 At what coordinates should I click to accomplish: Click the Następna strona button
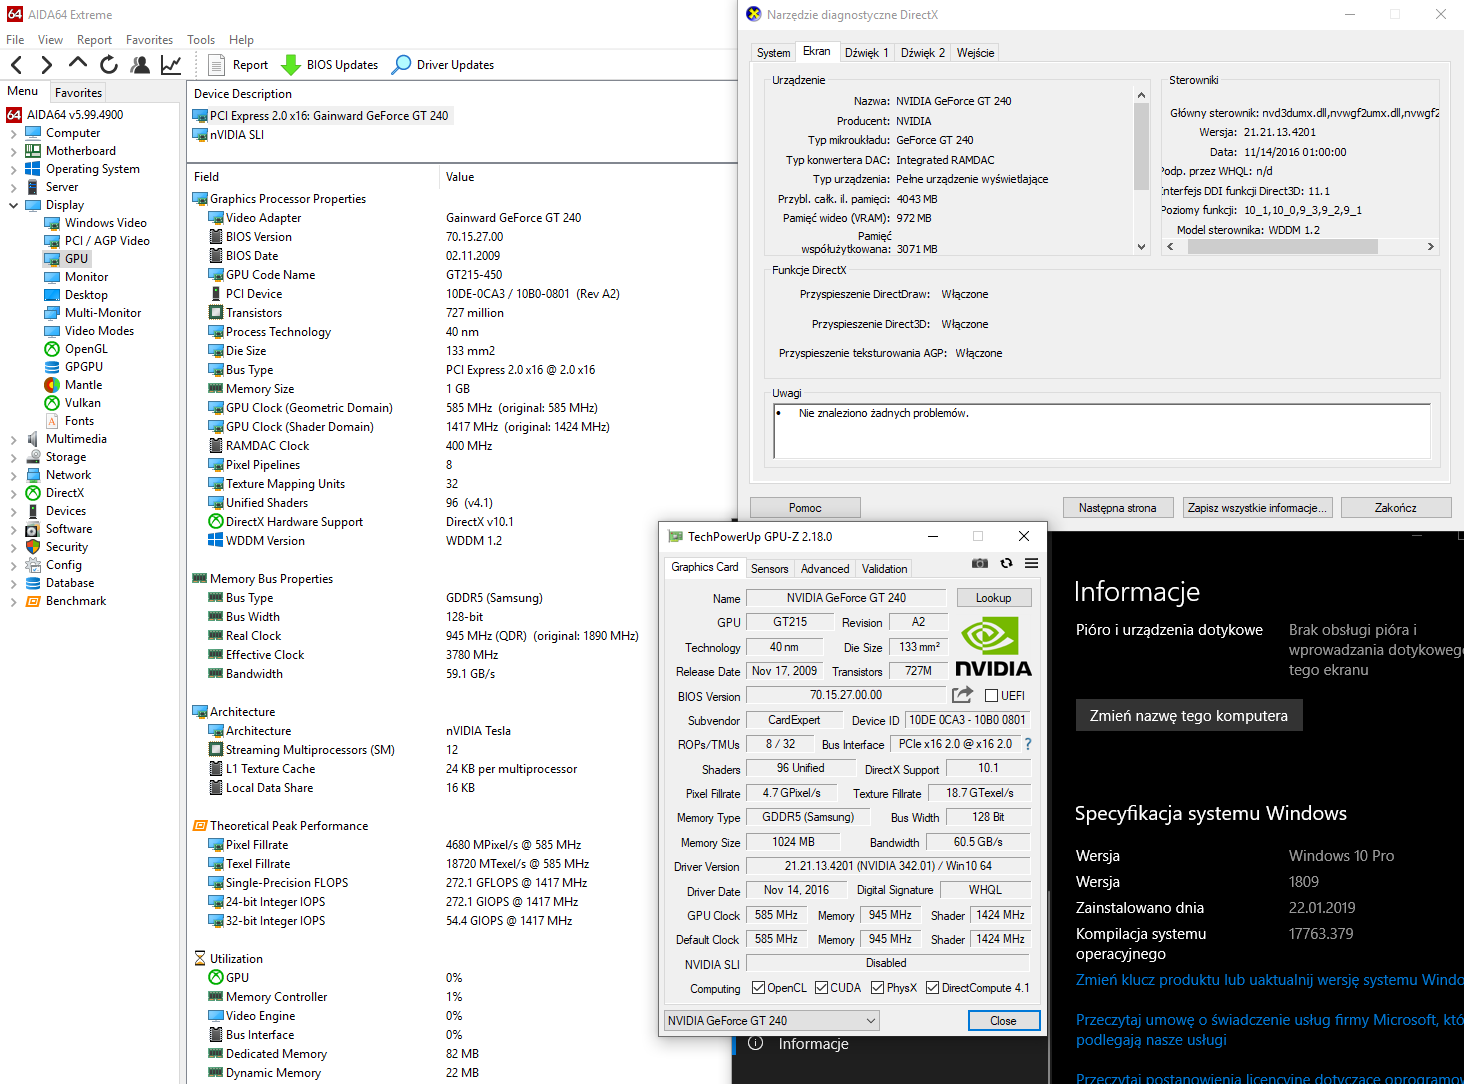[1117, 508]
